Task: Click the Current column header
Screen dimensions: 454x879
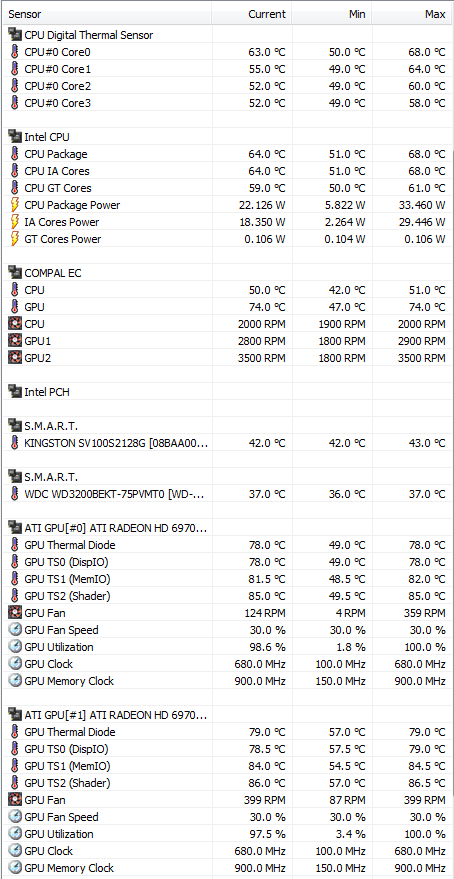Action: point(252,14)
